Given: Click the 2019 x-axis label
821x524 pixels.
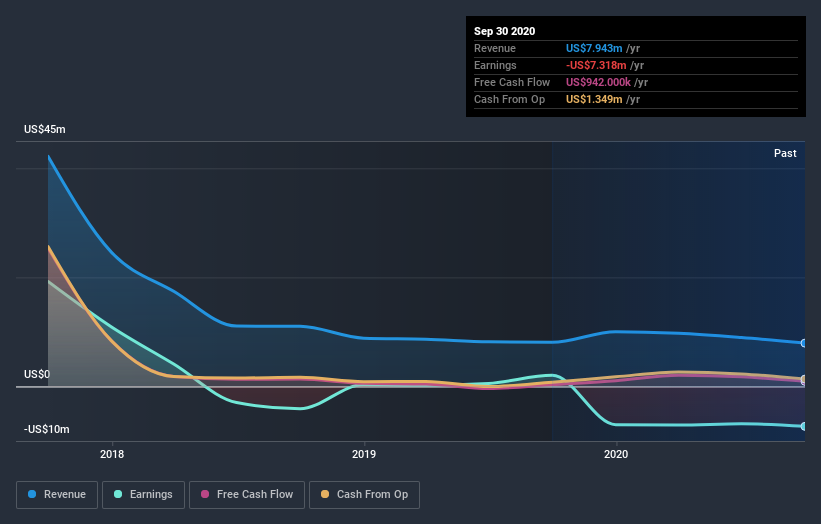Looking at the screenshot, I should (364, 454).
